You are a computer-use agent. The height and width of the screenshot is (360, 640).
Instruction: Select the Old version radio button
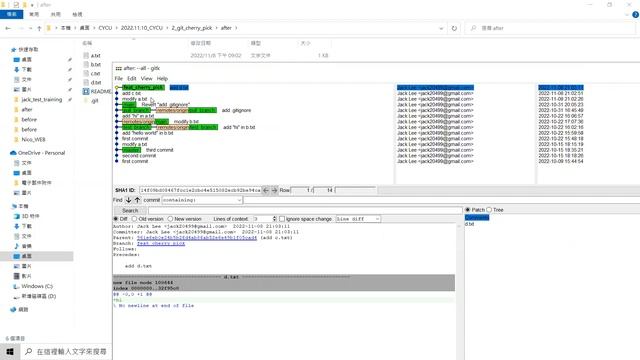(x=134, y=219)
